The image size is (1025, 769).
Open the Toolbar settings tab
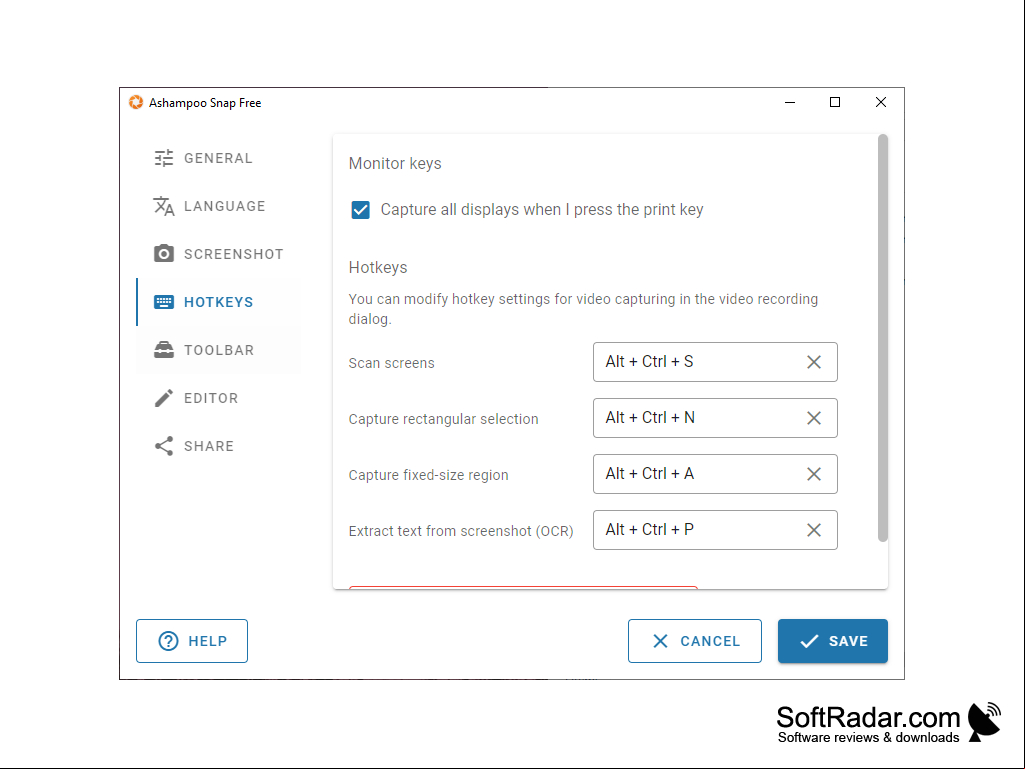tap(218, 350)
